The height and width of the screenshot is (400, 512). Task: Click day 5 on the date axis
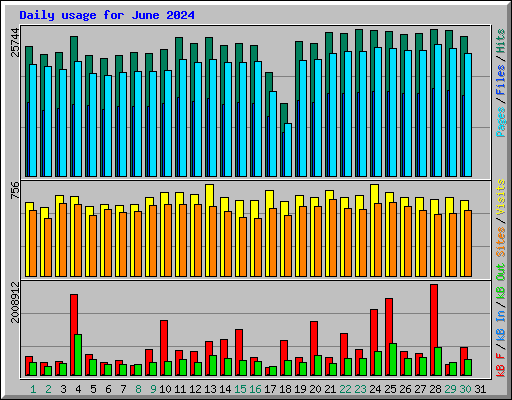click(x=93, y=389)
